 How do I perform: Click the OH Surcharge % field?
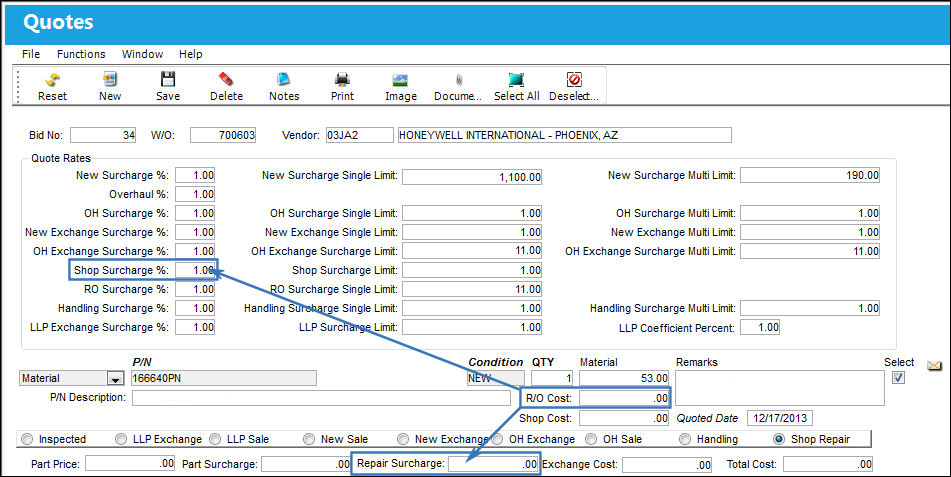tap(195, 213)
